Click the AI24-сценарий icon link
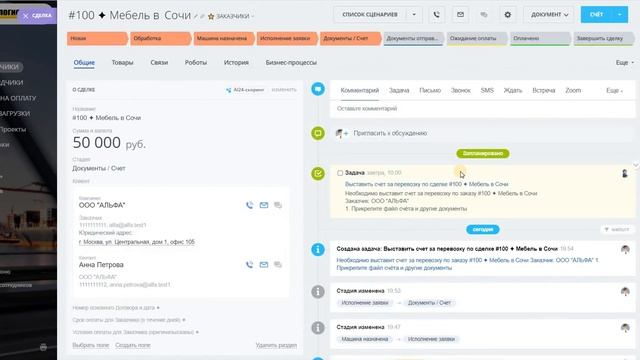Image resolution: width=640 pixels, height=360 pixels. pyautogui.click(x=245, y=90)
